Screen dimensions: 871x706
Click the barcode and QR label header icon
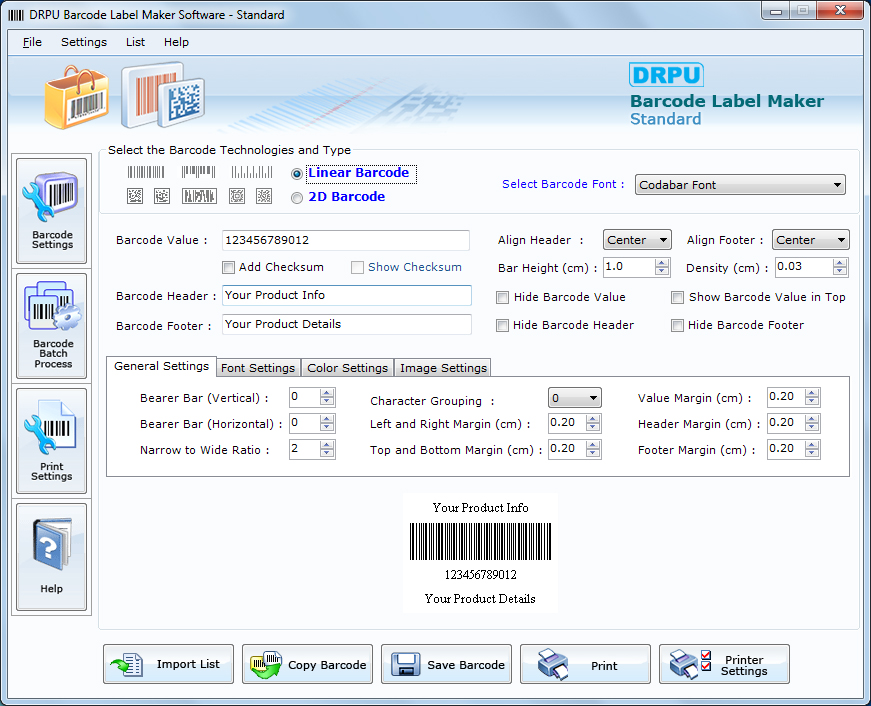pyautogui.click(x=163, y=94)
